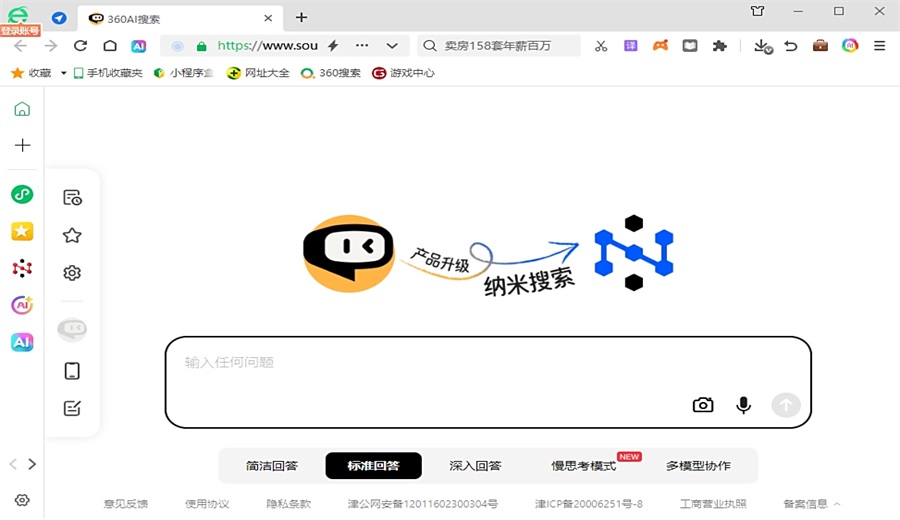Click the 输入任何问题 question input box

click(x=488, y=382)
